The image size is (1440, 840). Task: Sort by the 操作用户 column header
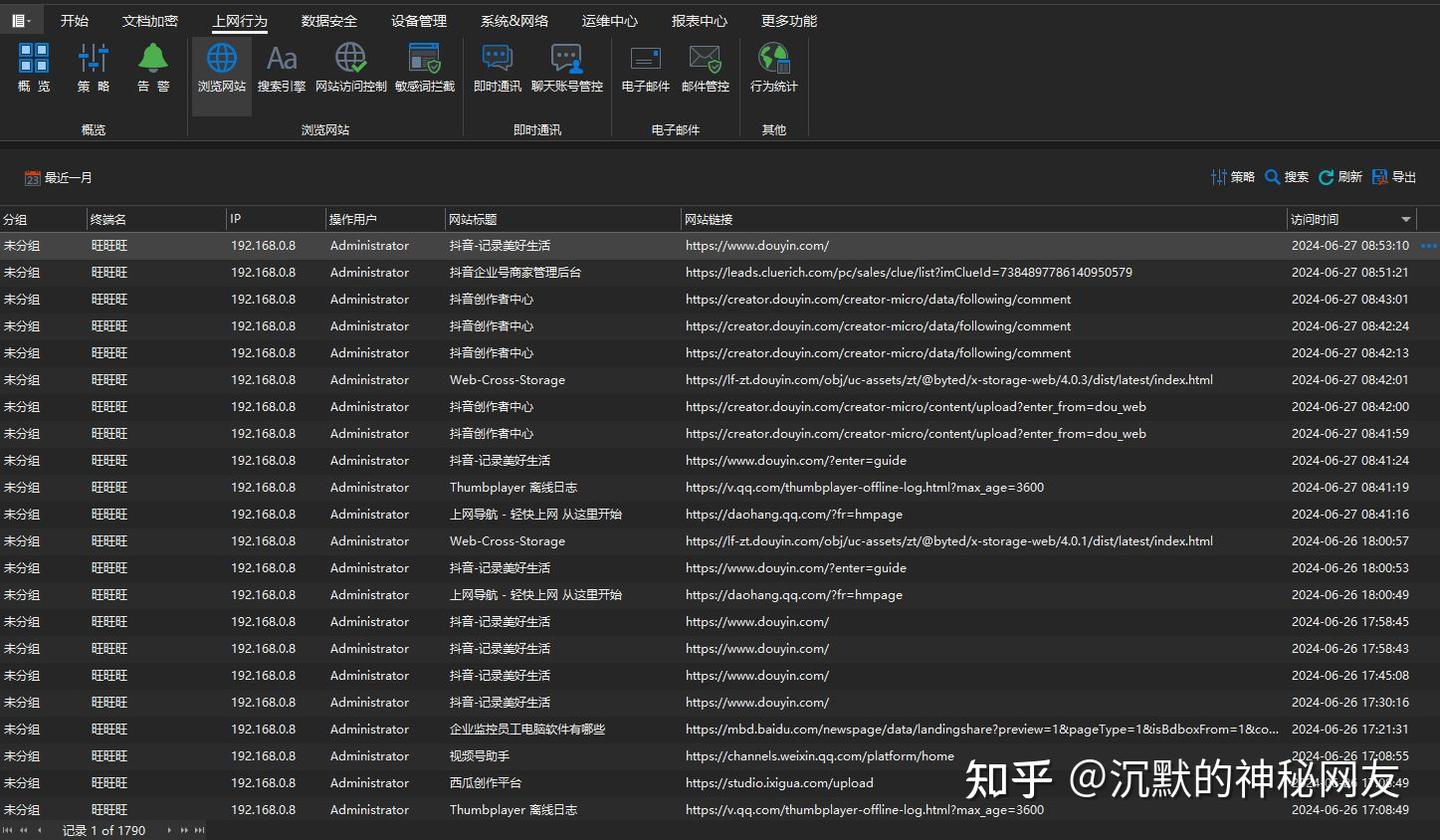[386, 220]
